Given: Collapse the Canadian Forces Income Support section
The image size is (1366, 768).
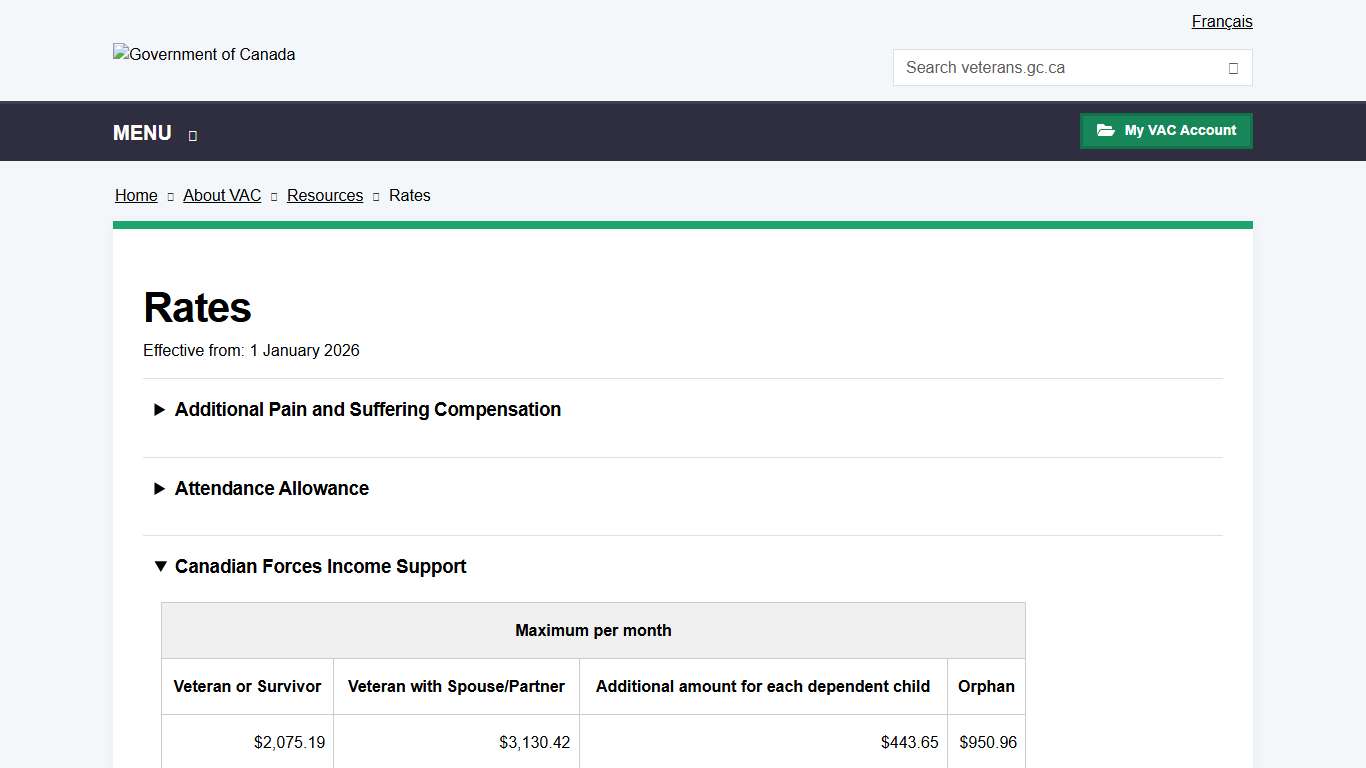Looking at the screenshot, I should point(320,567).
